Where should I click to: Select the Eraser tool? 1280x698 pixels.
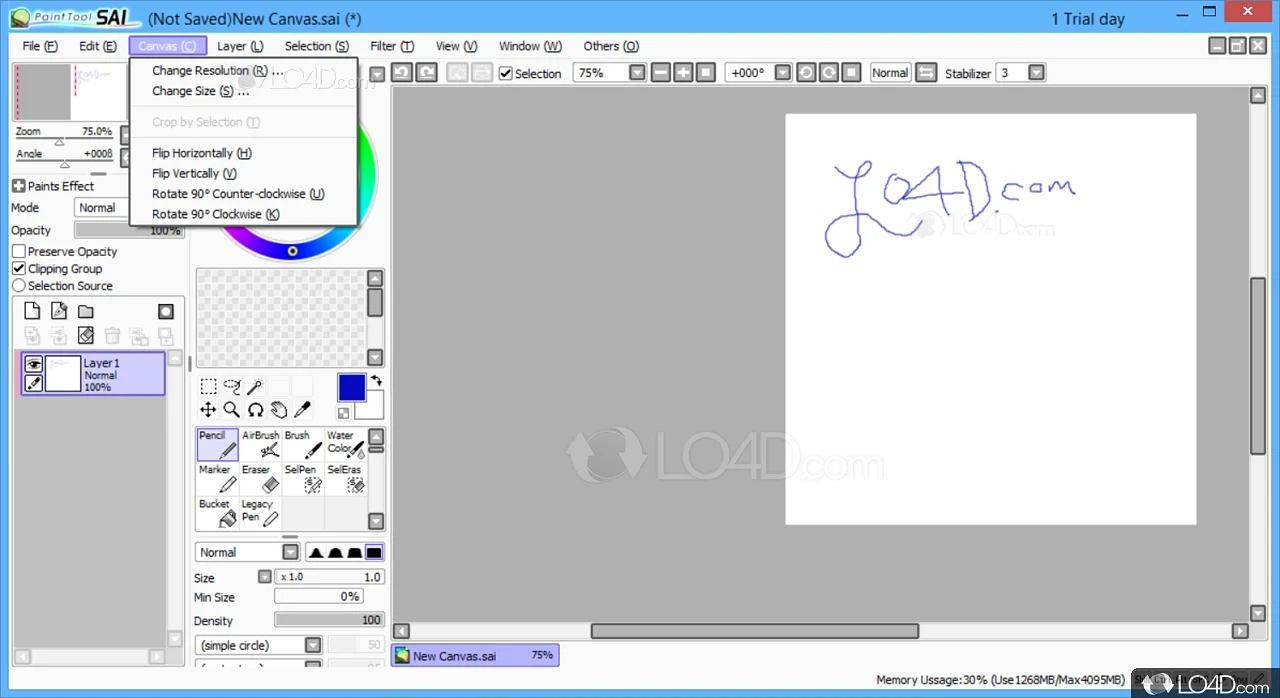click(x=261, y=478)
